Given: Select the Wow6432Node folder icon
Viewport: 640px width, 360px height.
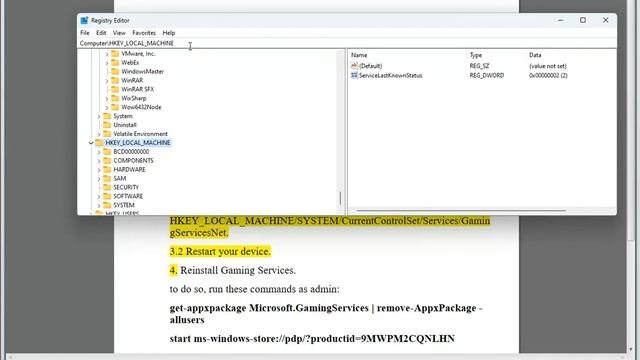Looking at the screenshot, I should coord(115,107).
